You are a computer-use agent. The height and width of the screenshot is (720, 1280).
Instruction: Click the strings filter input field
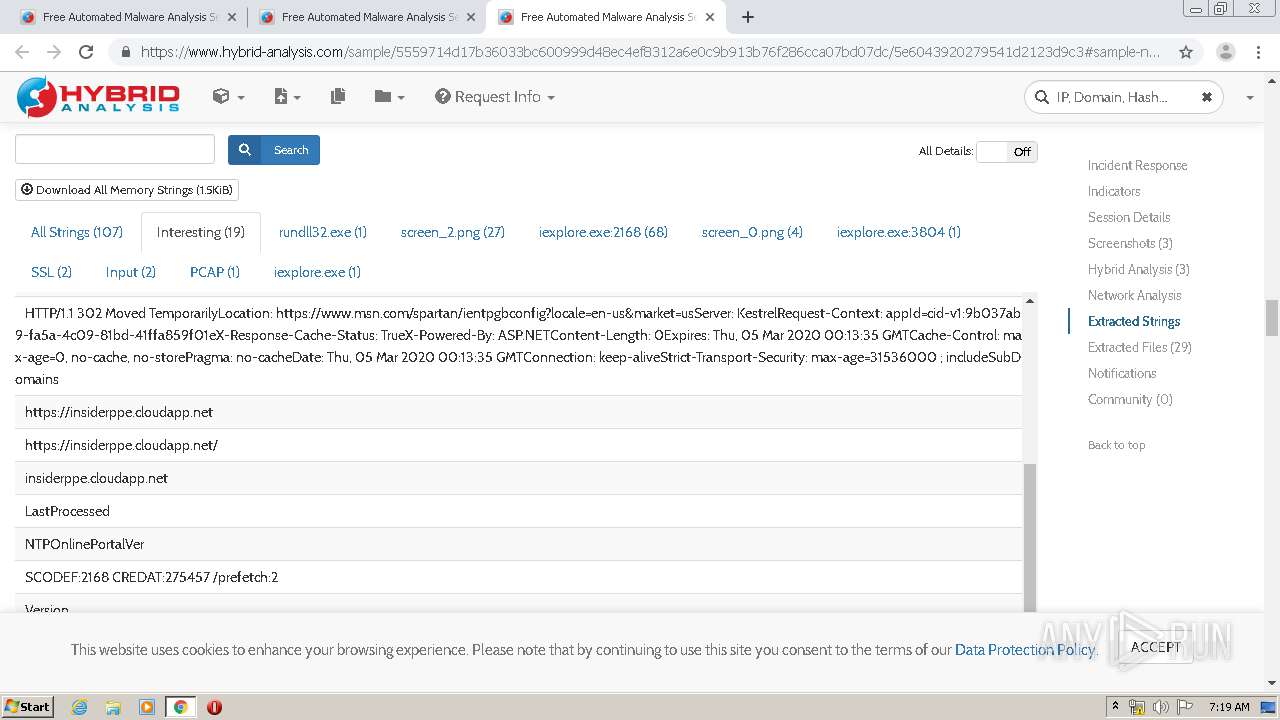(x=115, y=149)
